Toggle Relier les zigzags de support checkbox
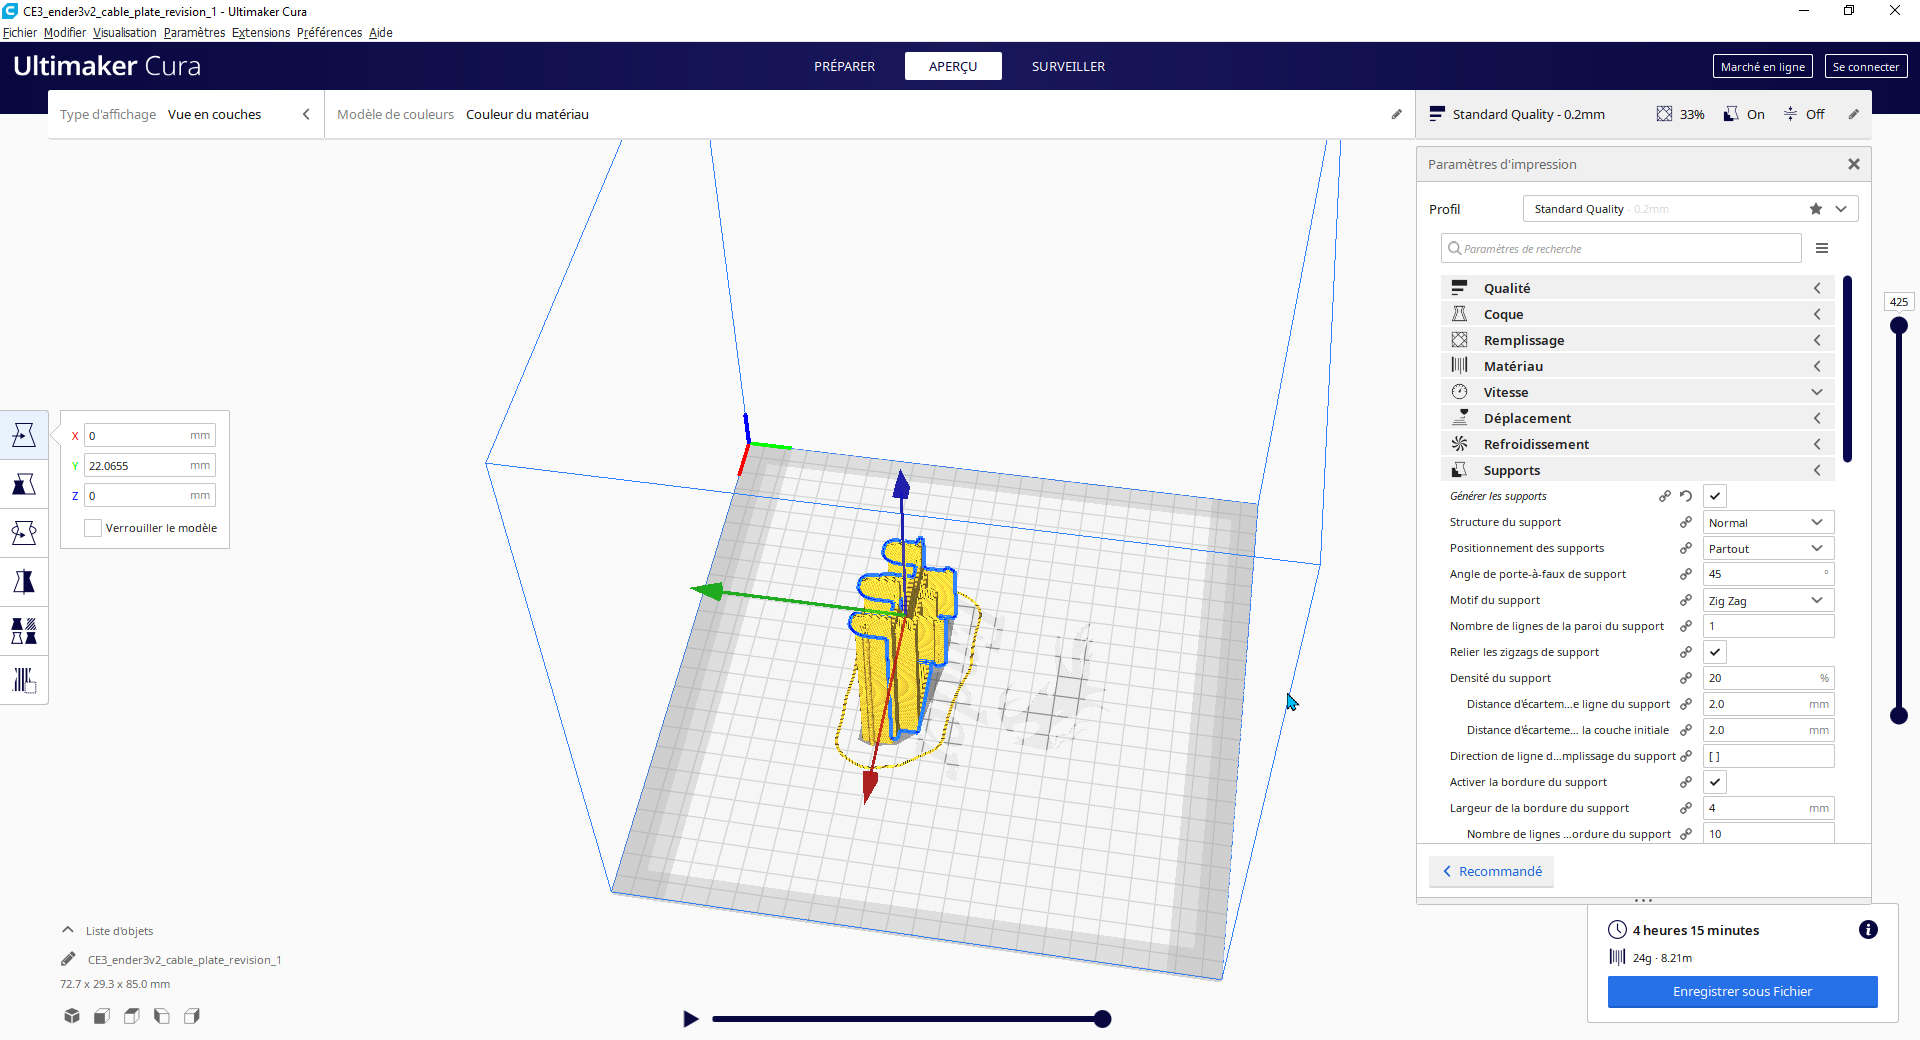The image size is (1920, 1040). tap(1715, 652)
